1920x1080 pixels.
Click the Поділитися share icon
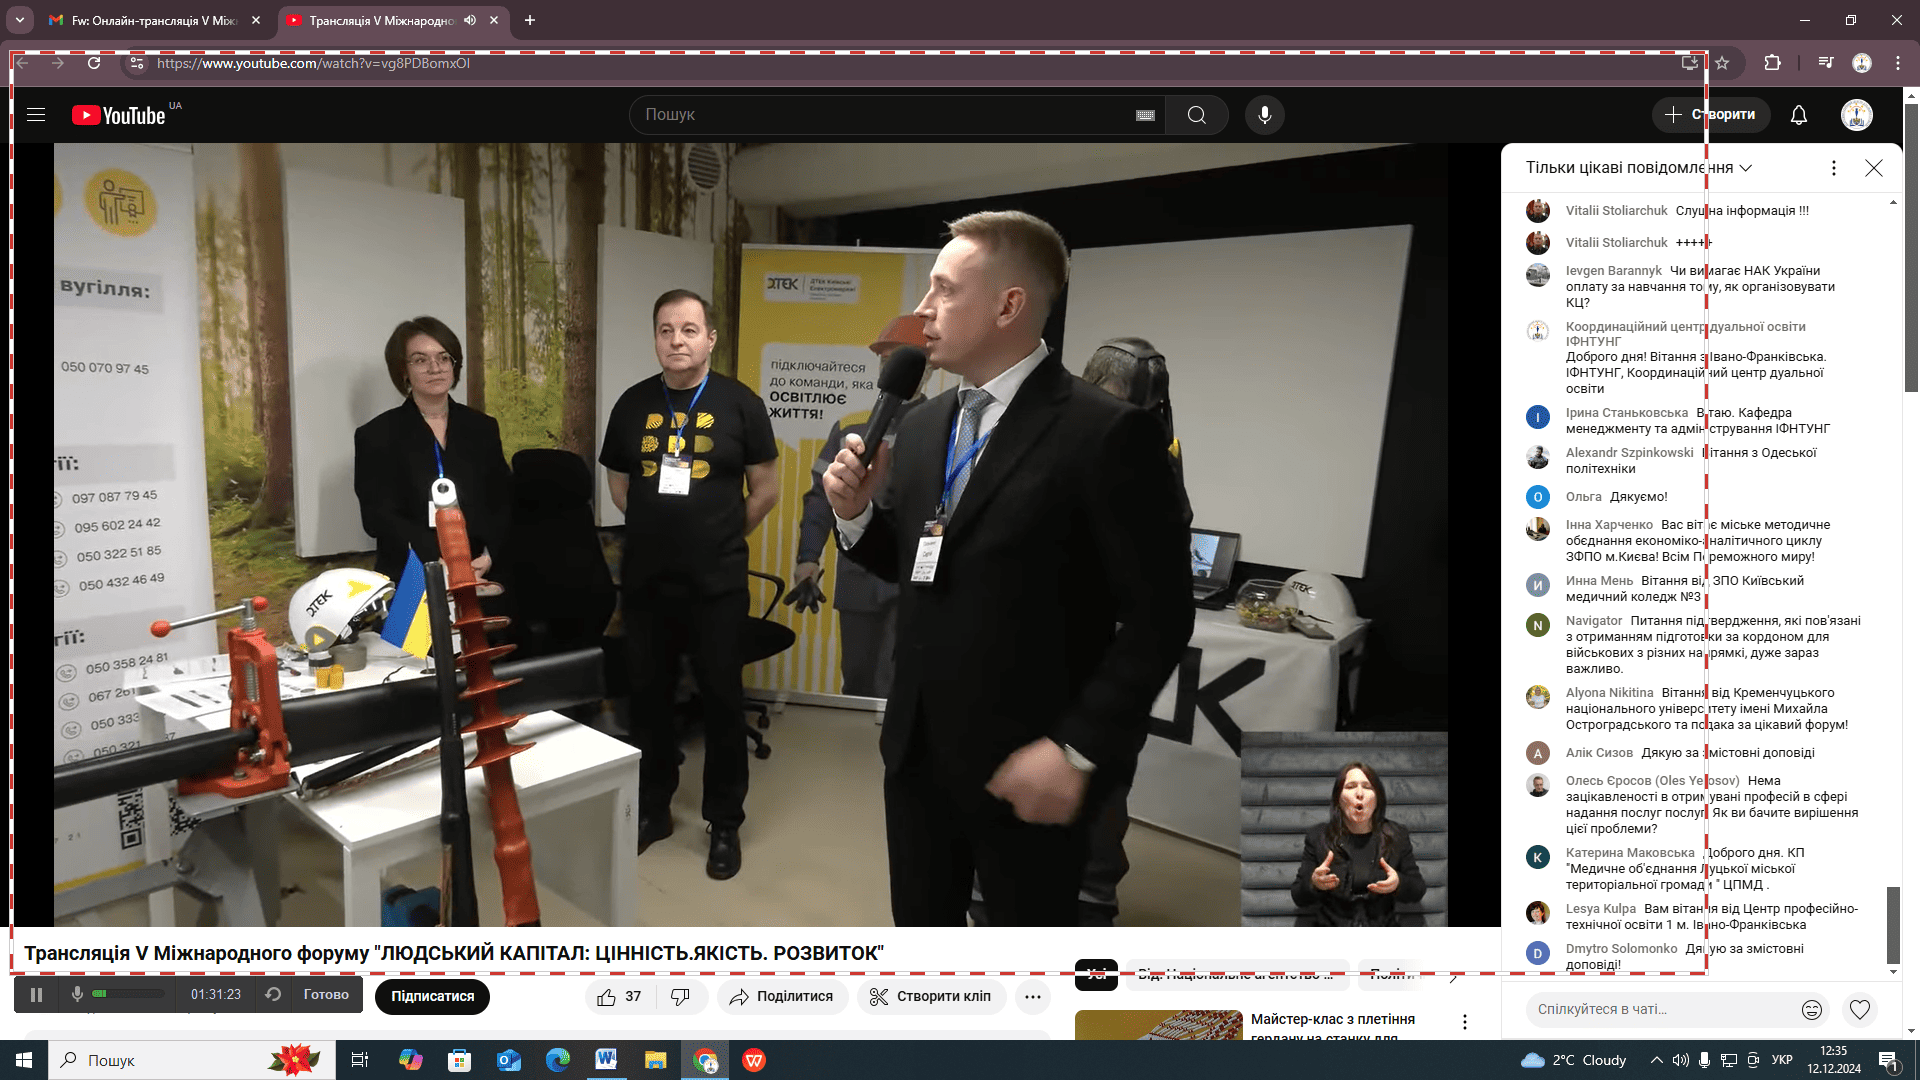pyautogui.click(x=740, y=997)
